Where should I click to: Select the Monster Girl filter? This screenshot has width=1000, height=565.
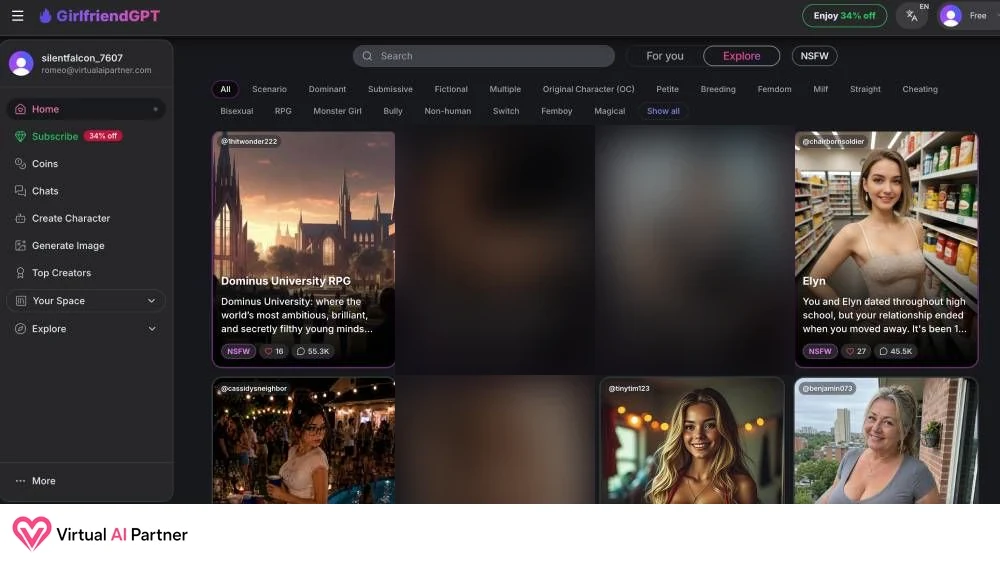pyautogui.click(x=337, y=111)
